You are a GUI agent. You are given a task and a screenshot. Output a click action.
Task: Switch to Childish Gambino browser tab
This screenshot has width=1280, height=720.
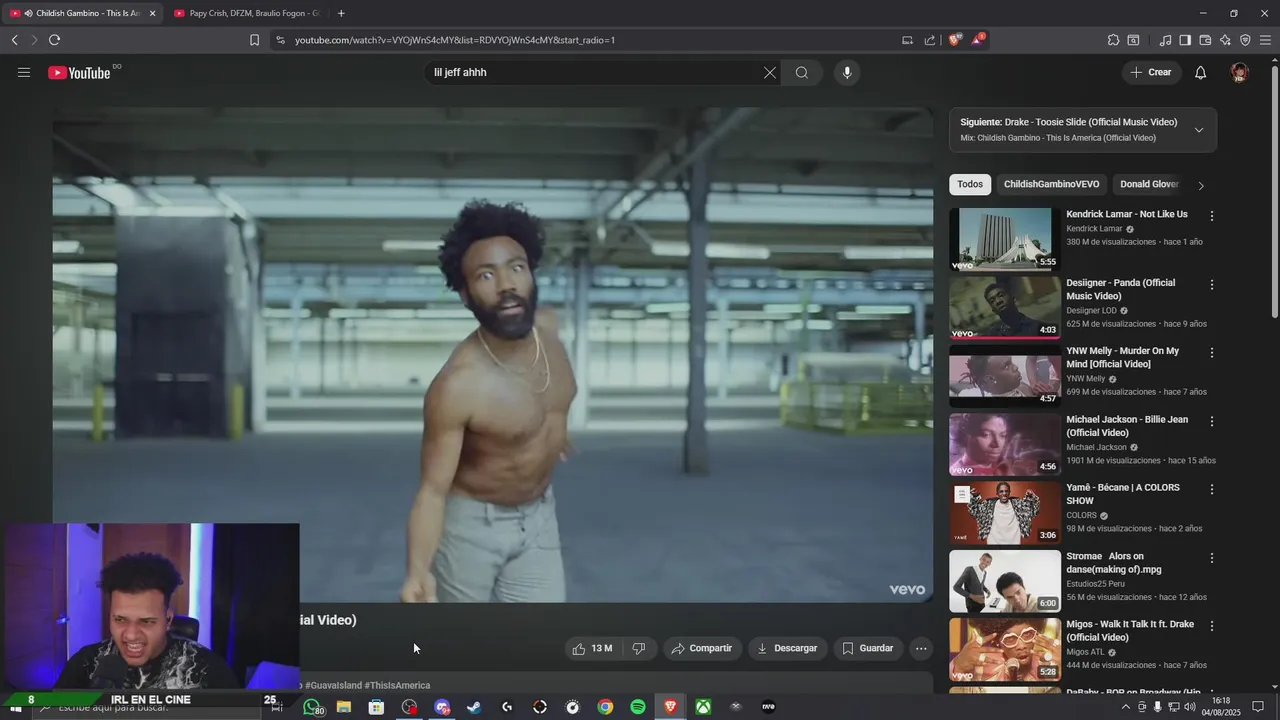click(81, 13)
